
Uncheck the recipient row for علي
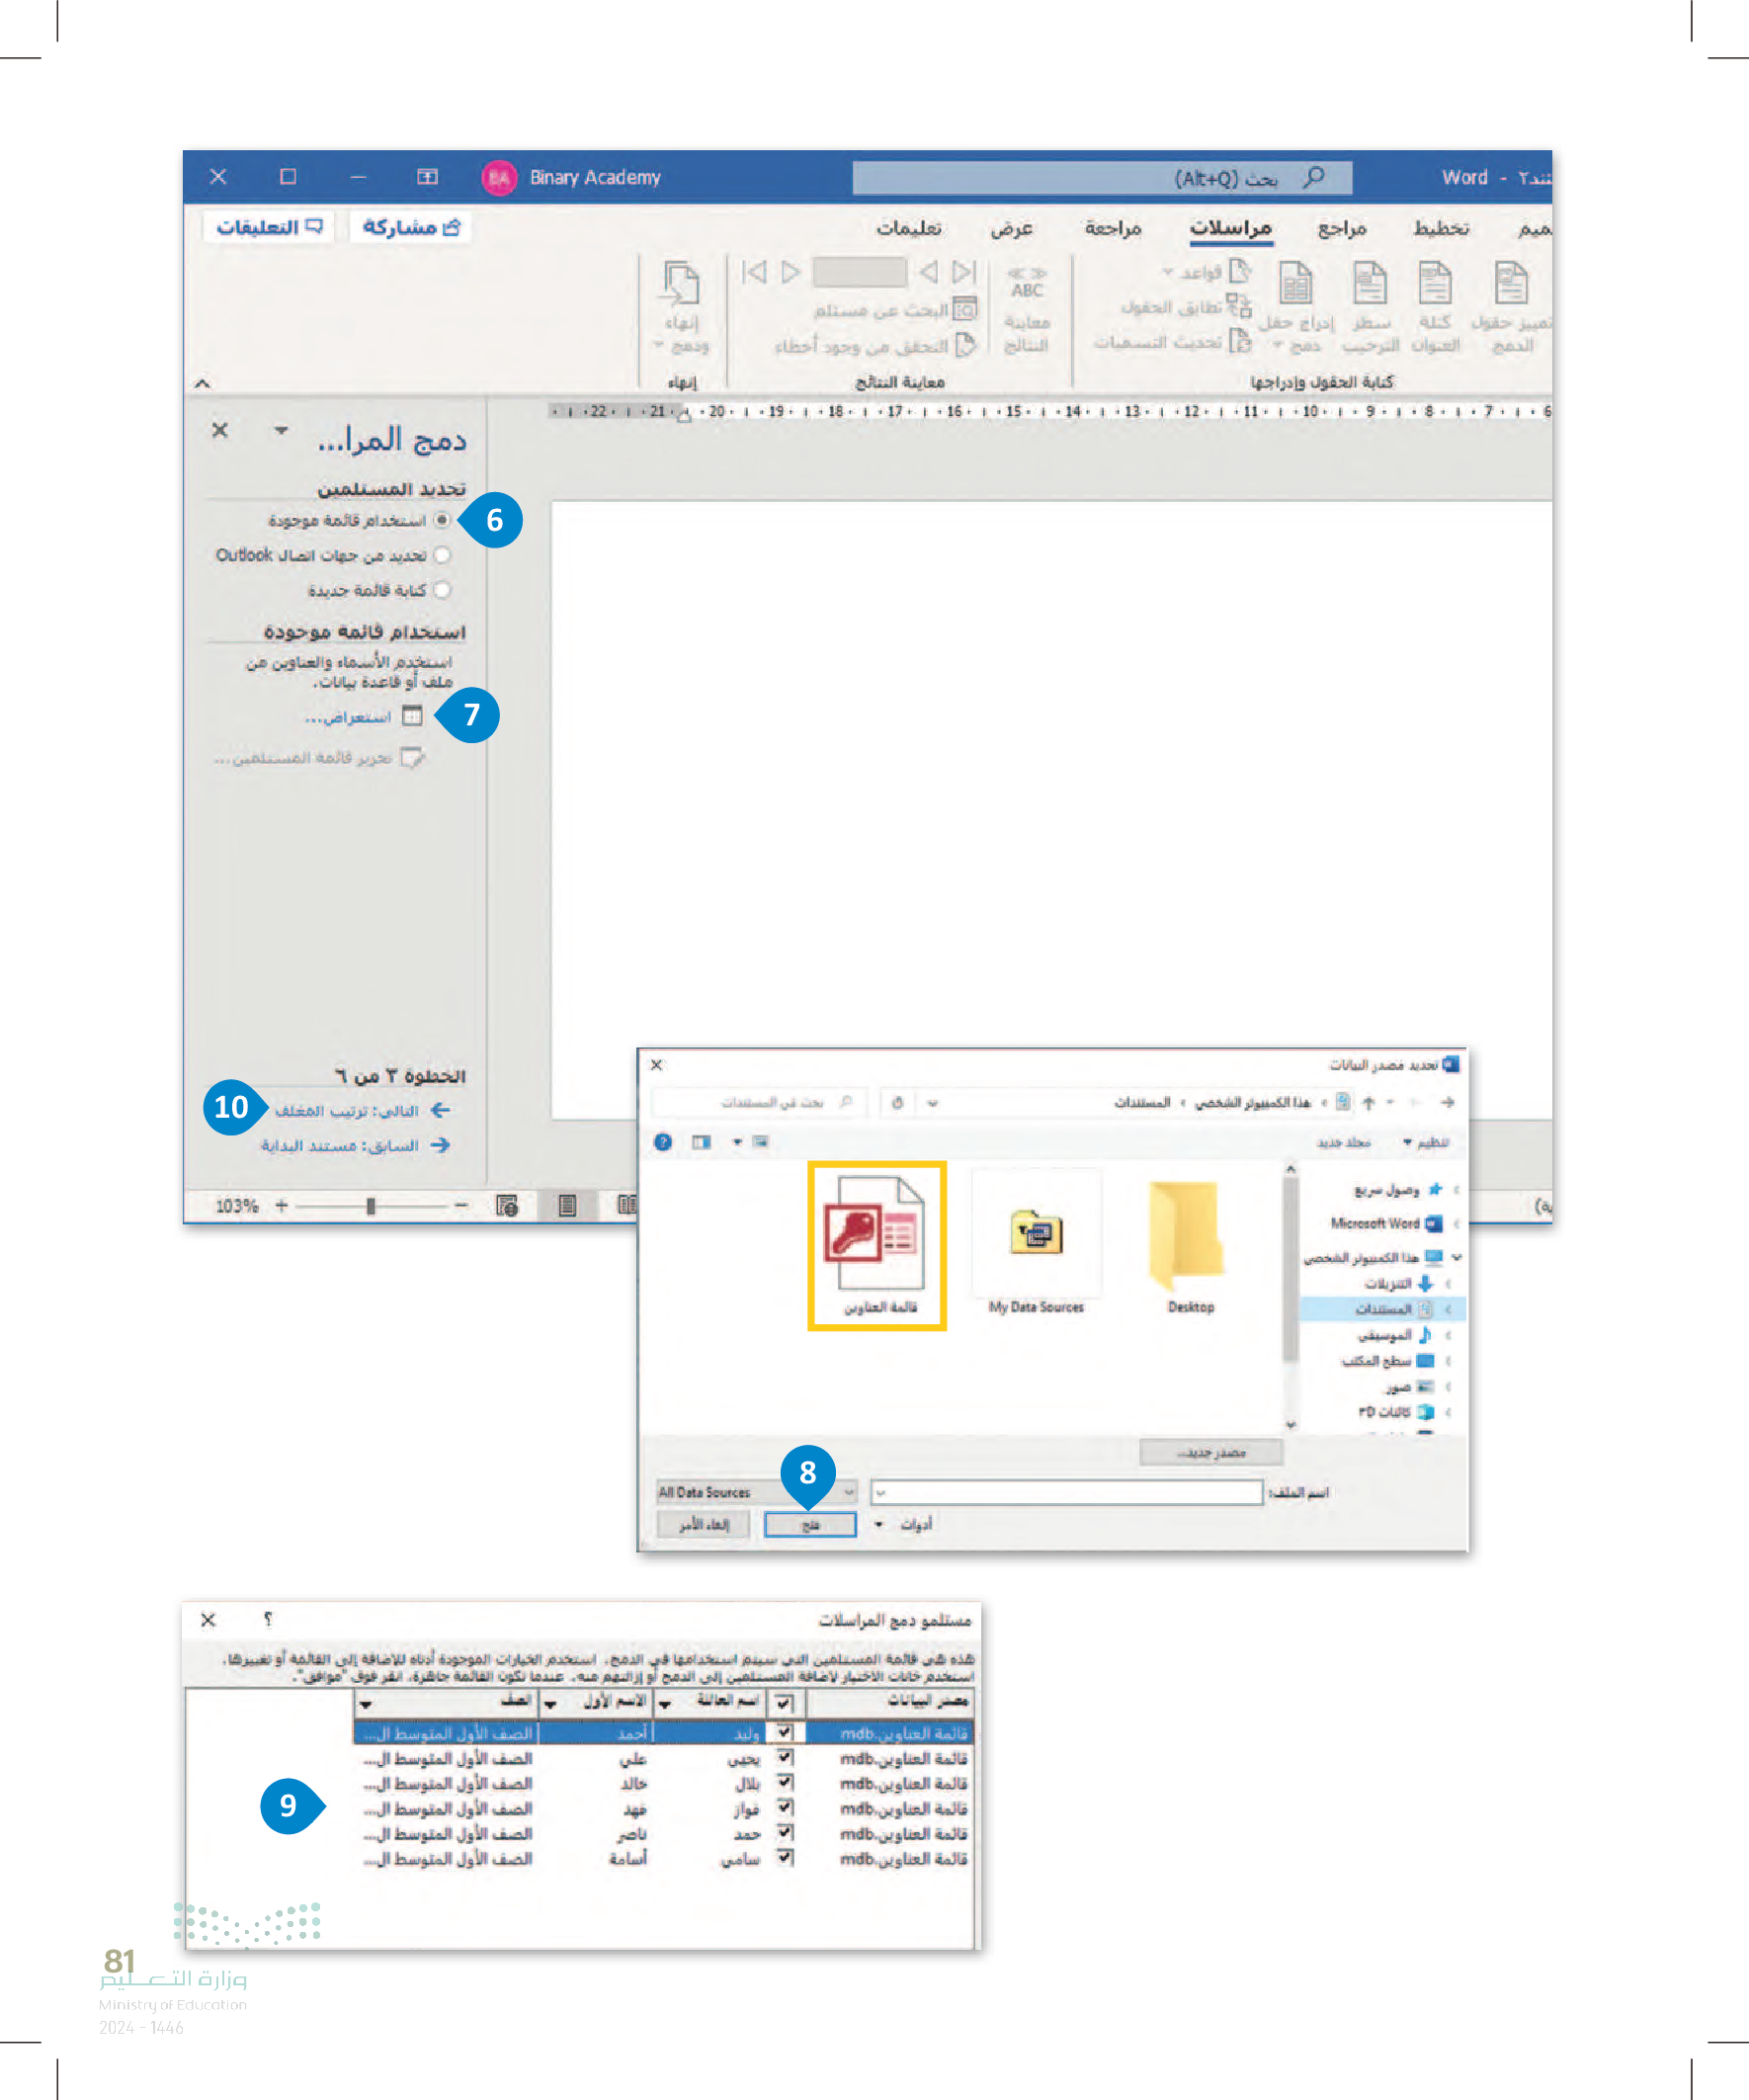[x=786, y=1757]
